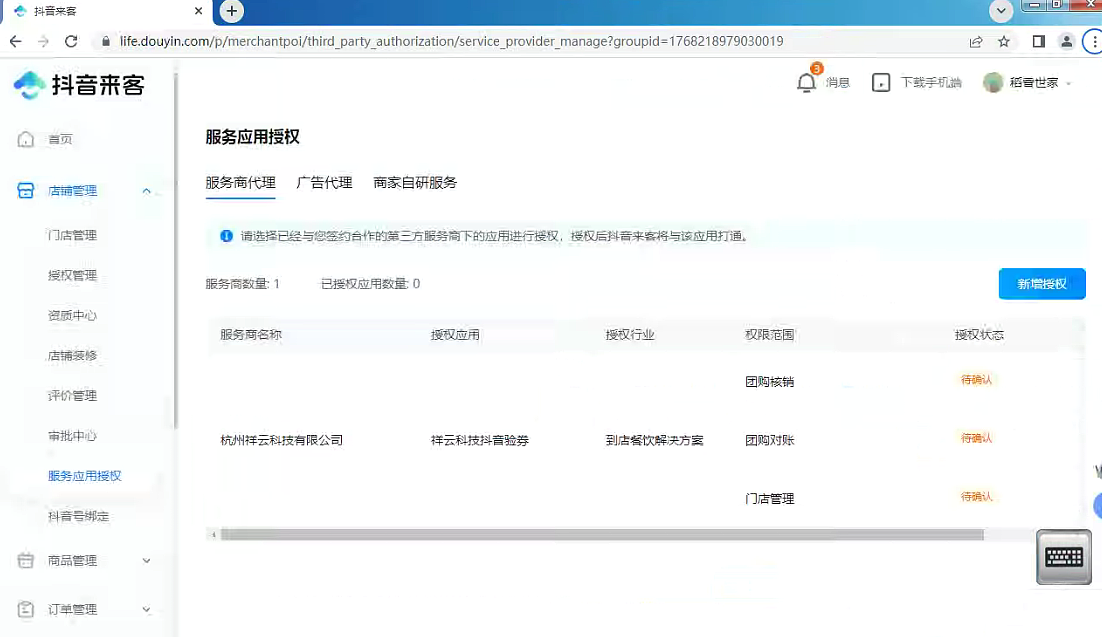This screenshot has height=637, width=1102.
Task: Click the download mobile app icon
Action: 881,83
